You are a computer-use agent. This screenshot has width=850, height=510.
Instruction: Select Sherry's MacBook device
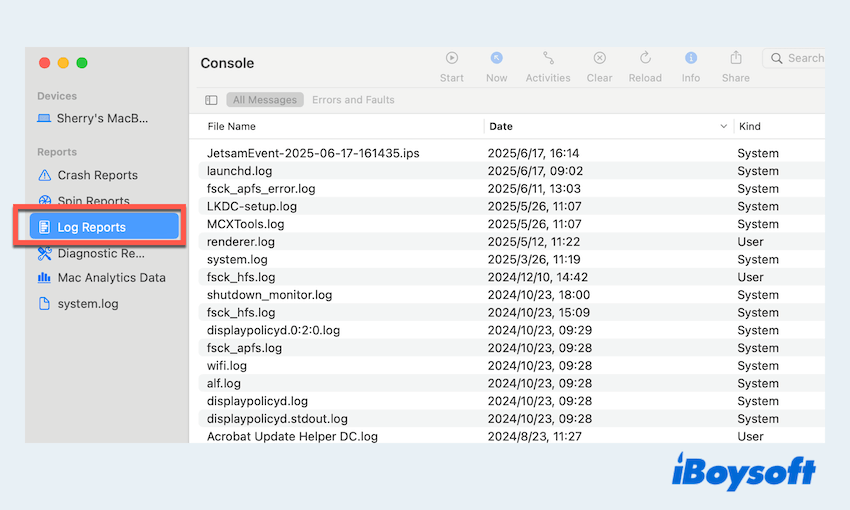(x=102, y=119)
